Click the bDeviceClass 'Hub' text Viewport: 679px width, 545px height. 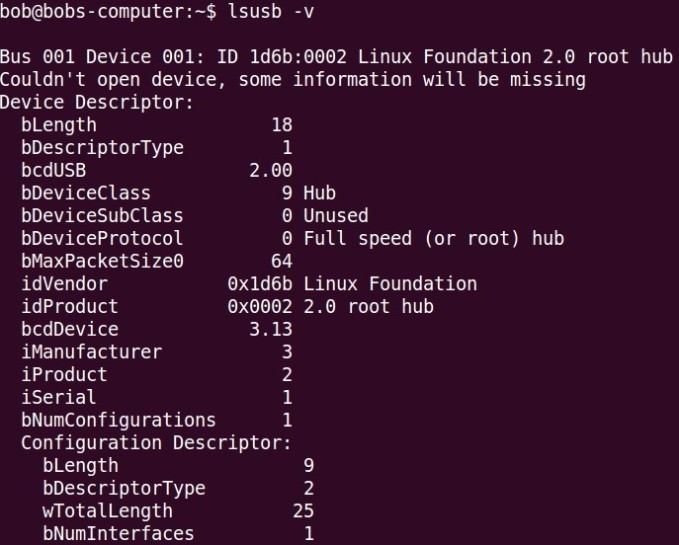(320, 193)
